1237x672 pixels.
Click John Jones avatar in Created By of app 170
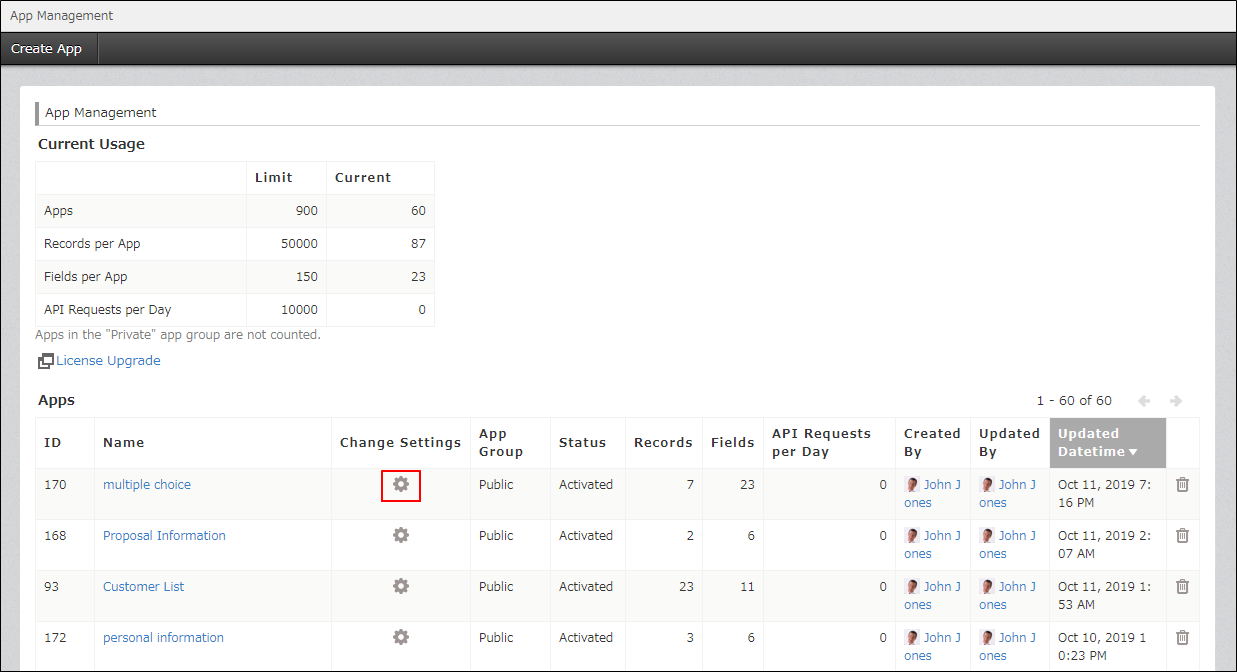912,484
